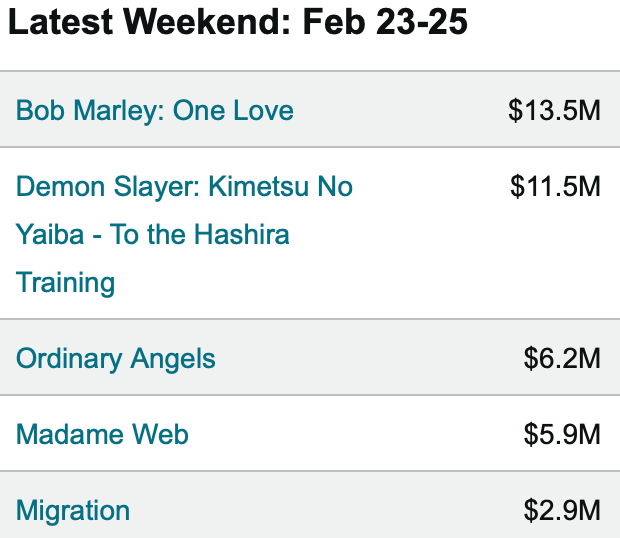The image size is (620, 538).
Task: Click the word Marley in the first row
Action: click(119, 110)
